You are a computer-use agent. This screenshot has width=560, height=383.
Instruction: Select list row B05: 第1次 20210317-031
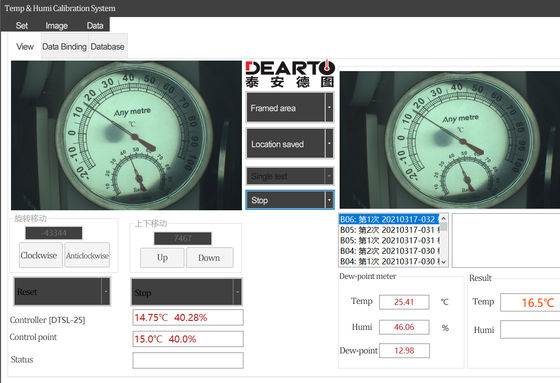tap(389, 240)
